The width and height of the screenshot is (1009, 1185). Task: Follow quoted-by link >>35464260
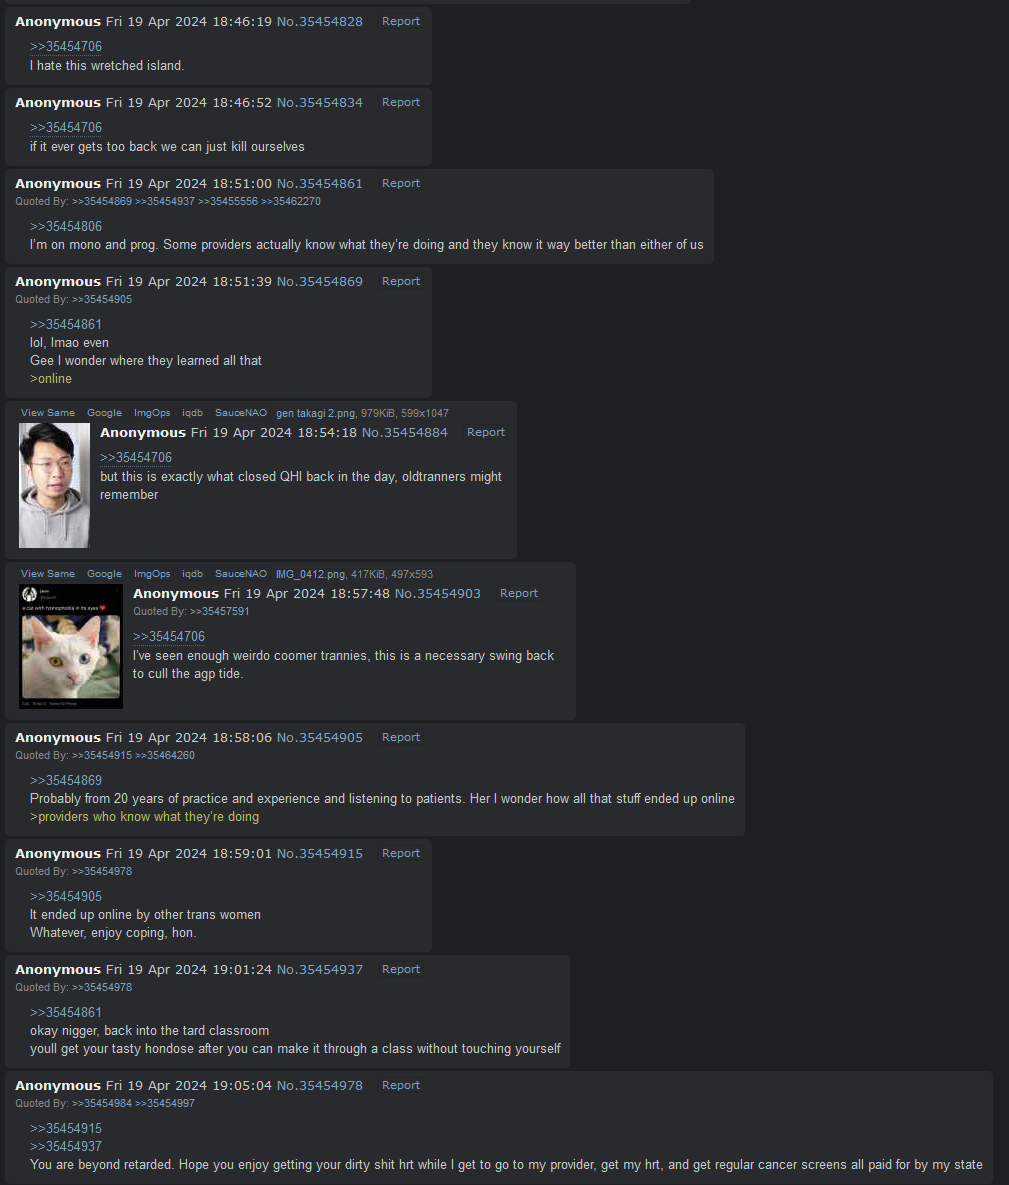tap(165, 756)
